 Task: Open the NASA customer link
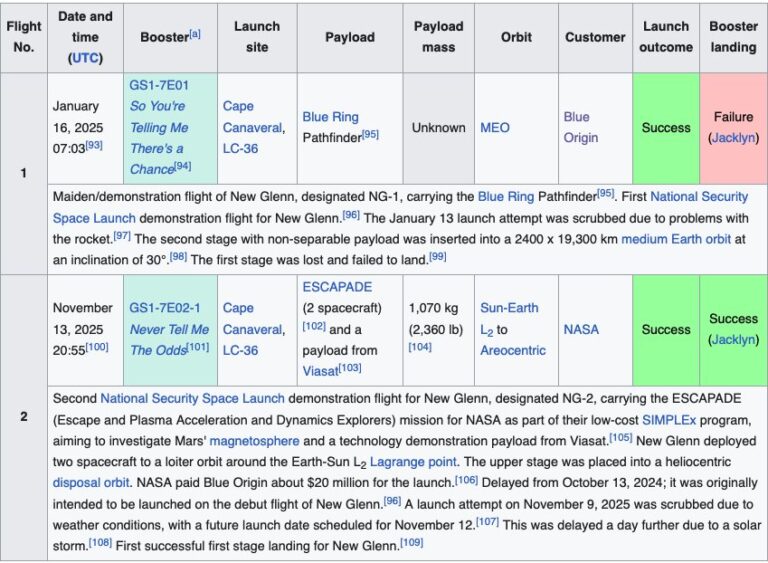pos(581,329)
